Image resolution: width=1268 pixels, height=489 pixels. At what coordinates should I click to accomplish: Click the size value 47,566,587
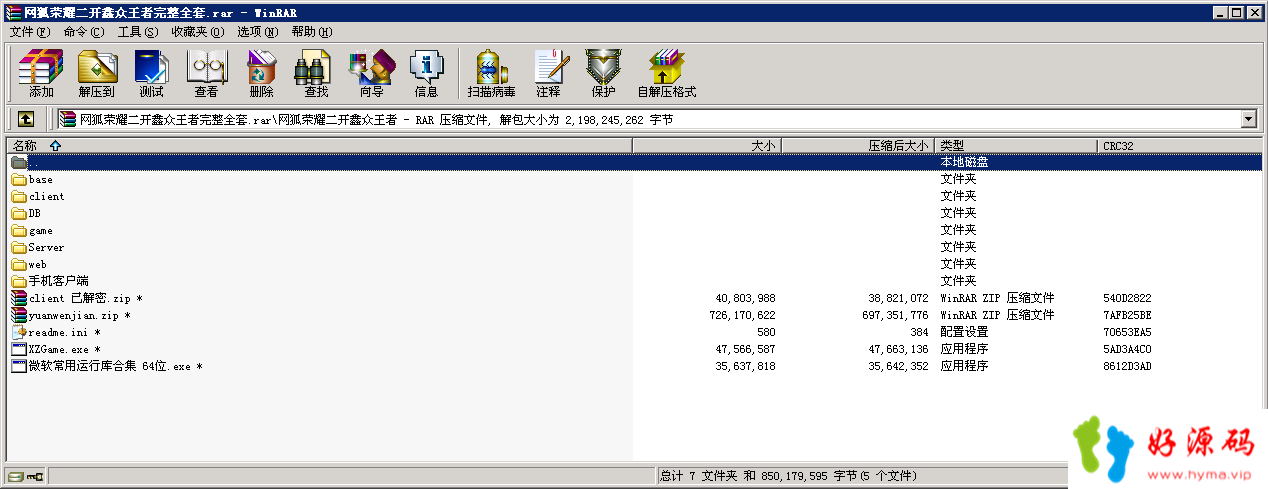pyautogui.click(x=745, y=349)
